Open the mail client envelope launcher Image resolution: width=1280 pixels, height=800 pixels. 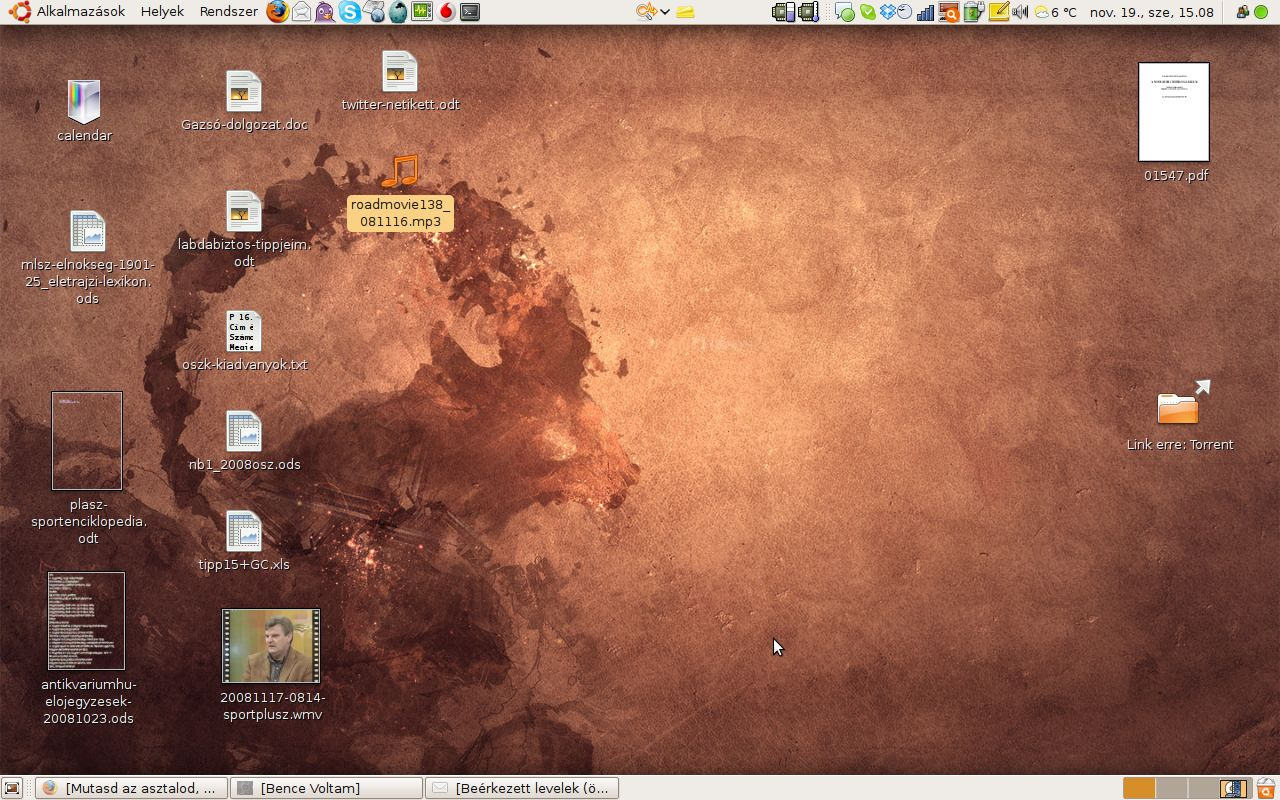[301, 12]
